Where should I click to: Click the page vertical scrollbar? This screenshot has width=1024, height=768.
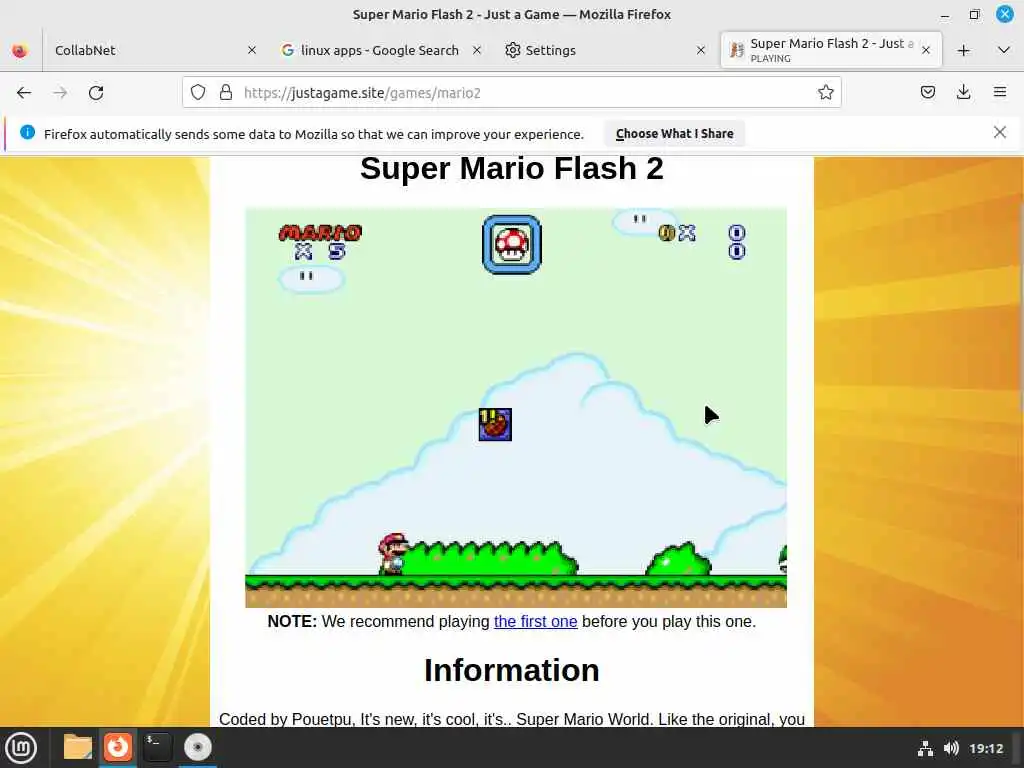coord(1020,307)
